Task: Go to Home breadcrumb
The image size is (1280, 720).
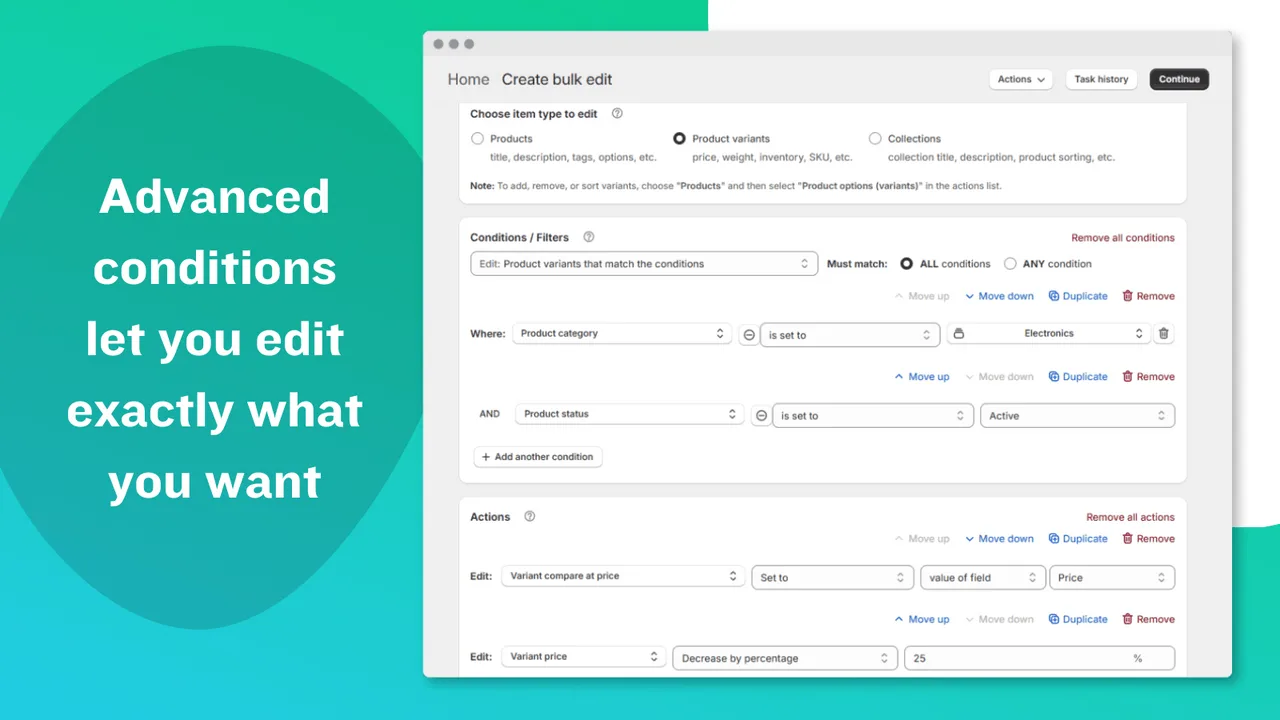Action: pyautogui.click(x=468, y=79)
